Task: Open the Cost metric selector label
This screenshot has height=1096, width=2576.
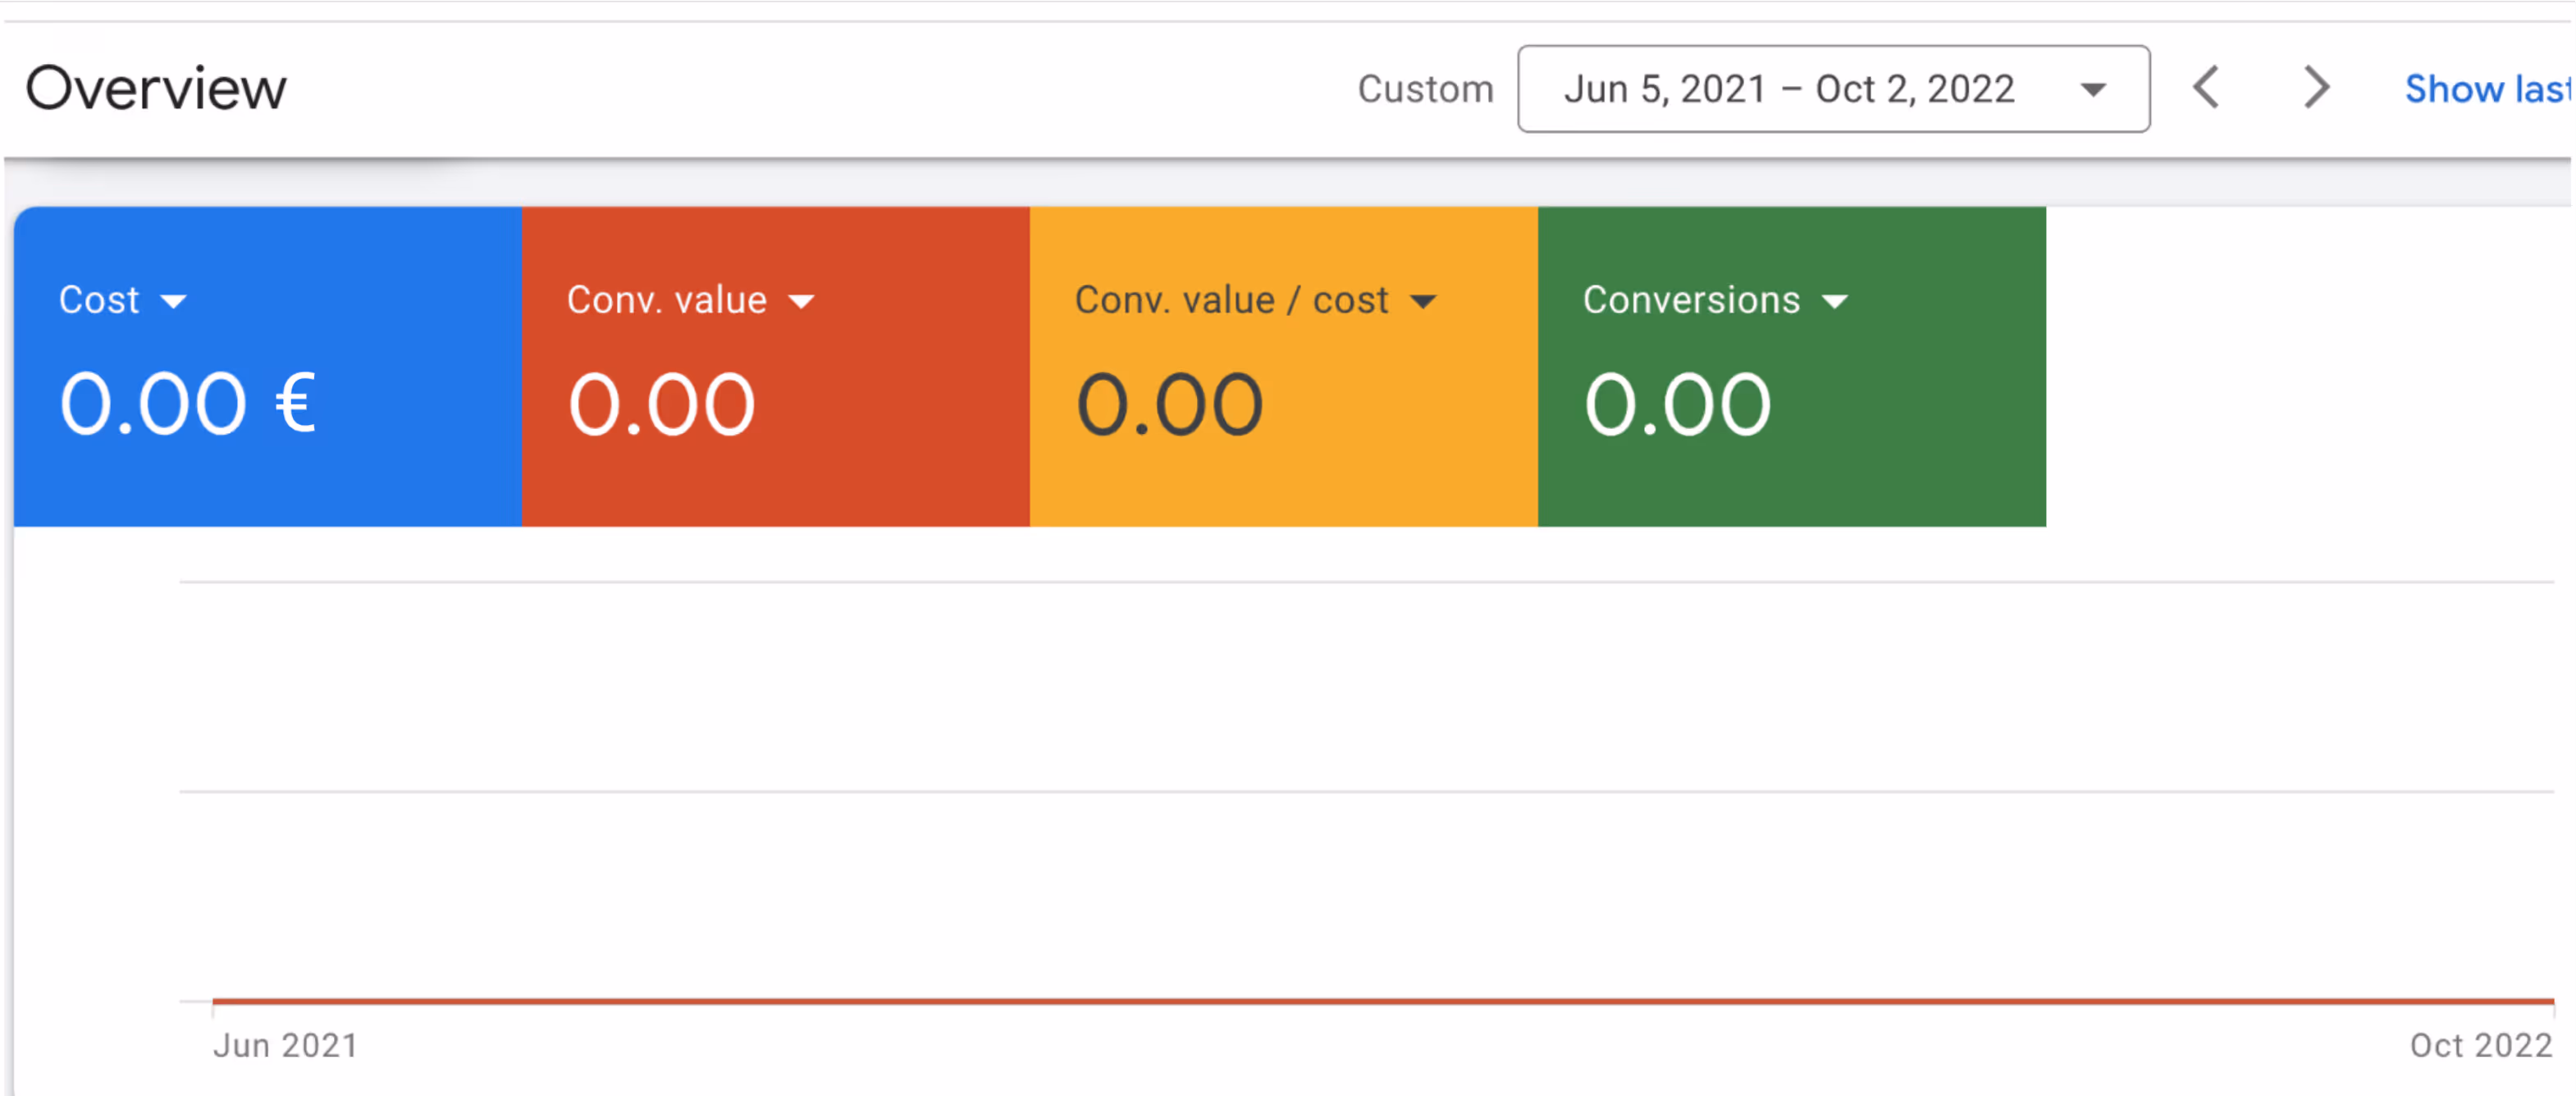Action: point(99,300)
